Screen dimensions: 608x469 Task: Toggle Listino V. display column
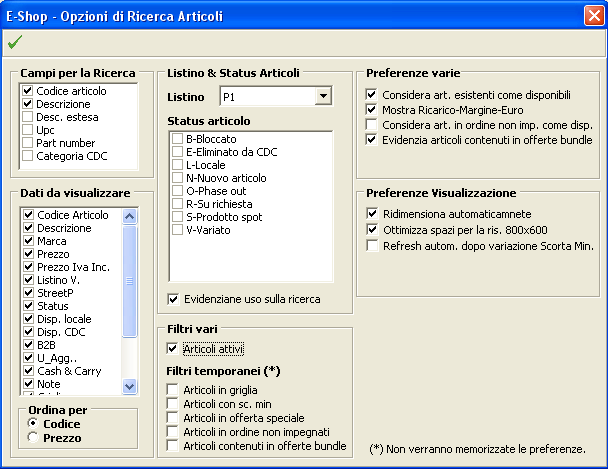coord(29,279)
